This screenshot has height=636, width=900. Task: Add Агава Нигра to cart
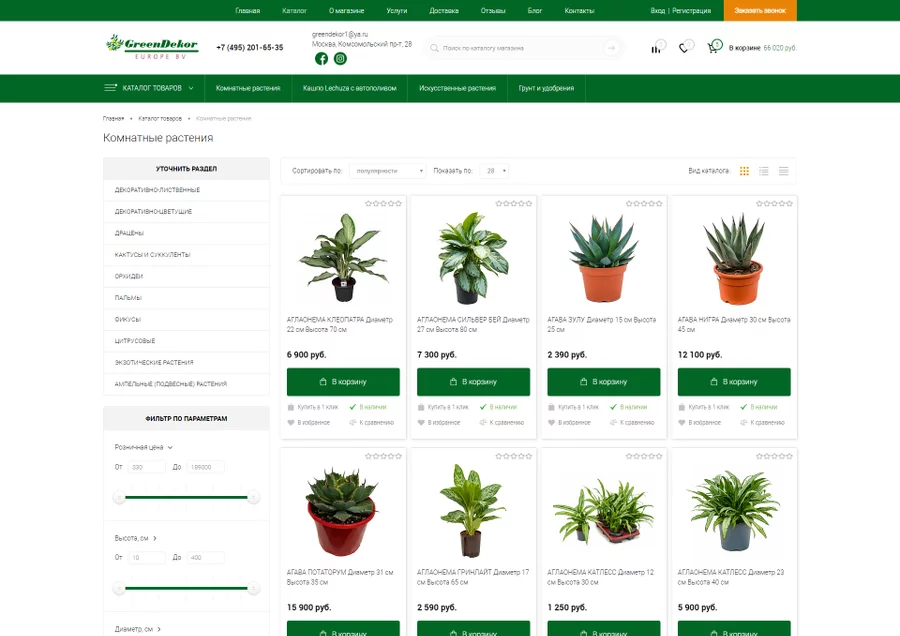point(734,382)
